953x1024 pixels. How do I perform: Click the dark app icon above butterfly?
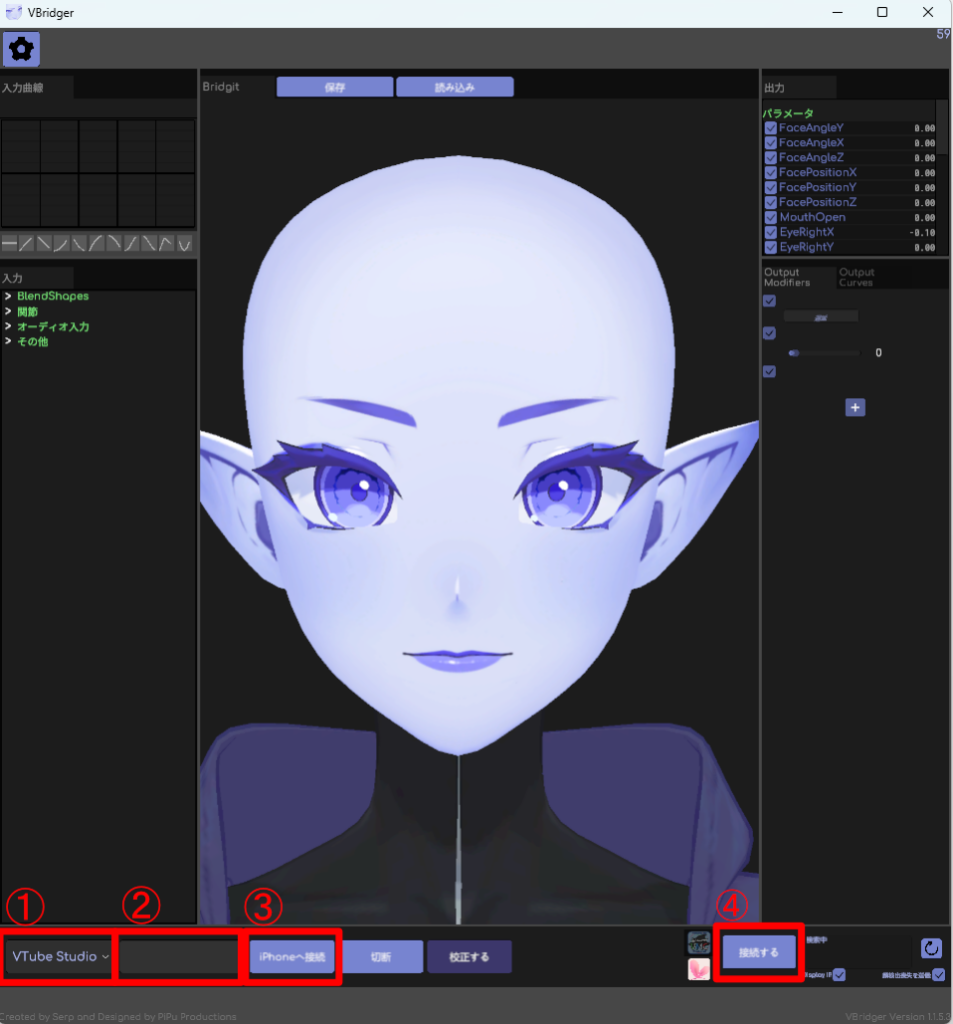click(x=698, y=942)
